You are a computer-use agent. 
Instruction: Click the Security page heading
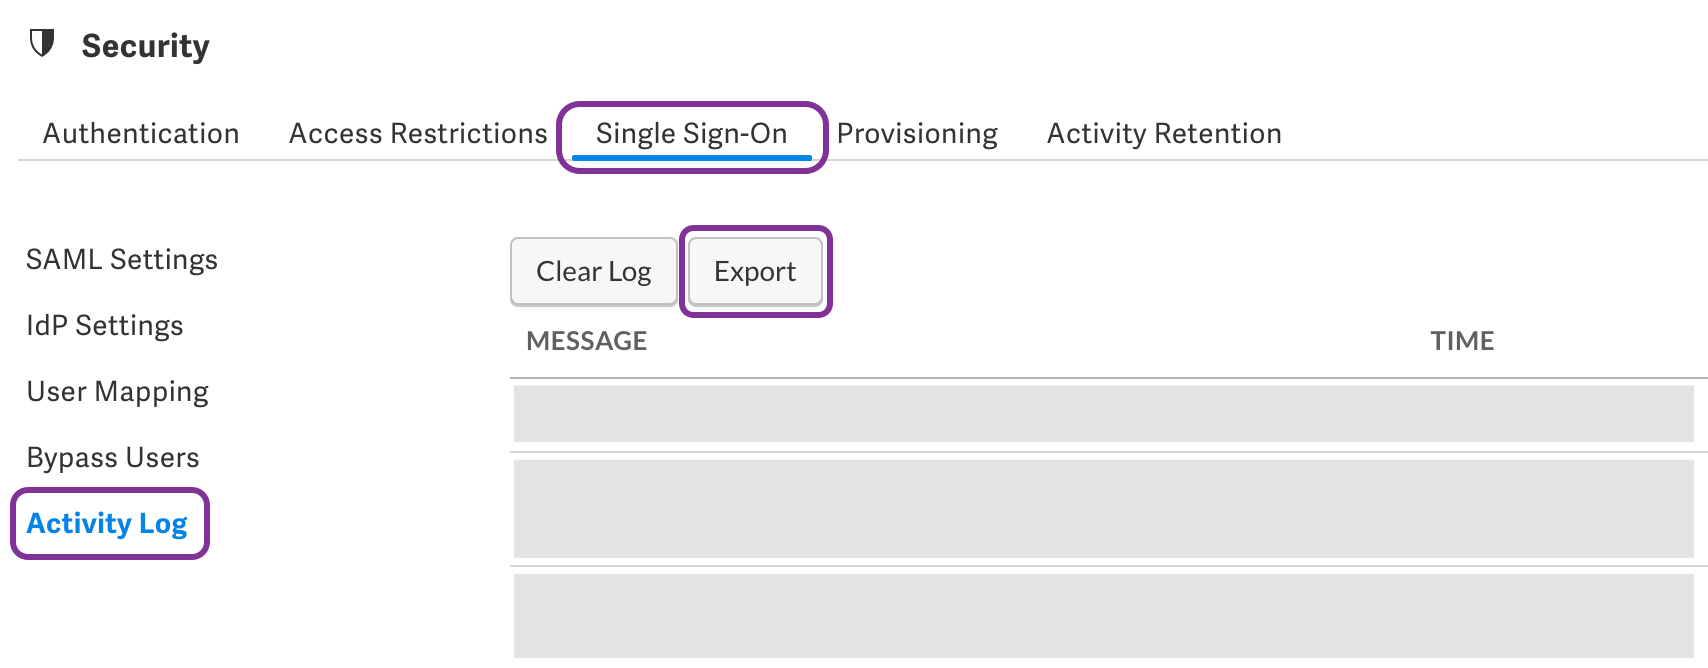click(x=146, y=46)
